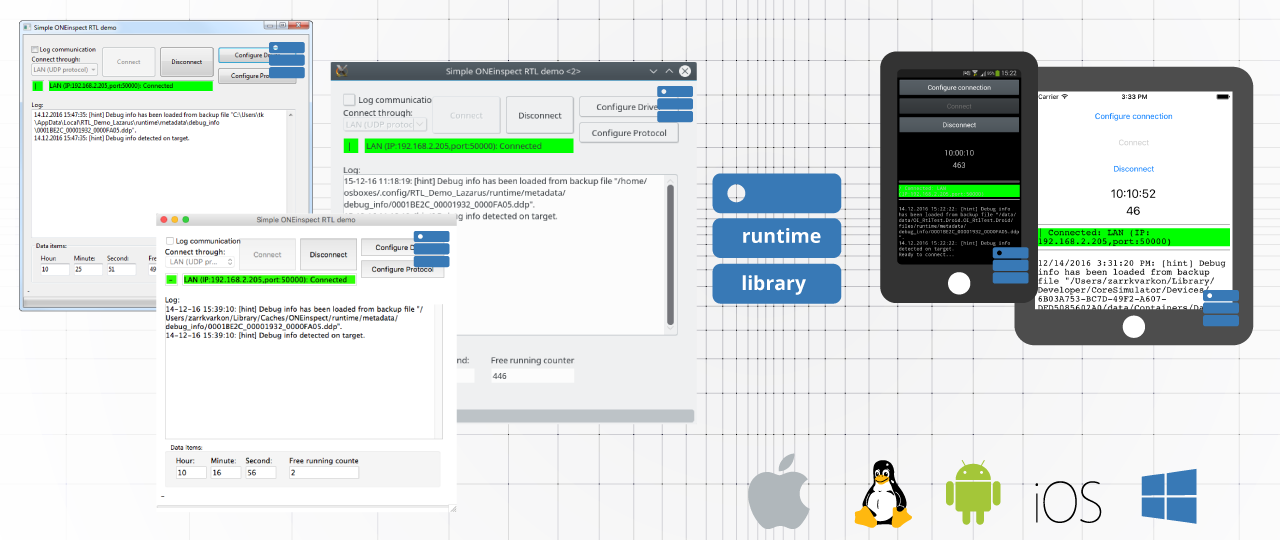Toggle Log communication in Linux window

[x=349, y=100]
